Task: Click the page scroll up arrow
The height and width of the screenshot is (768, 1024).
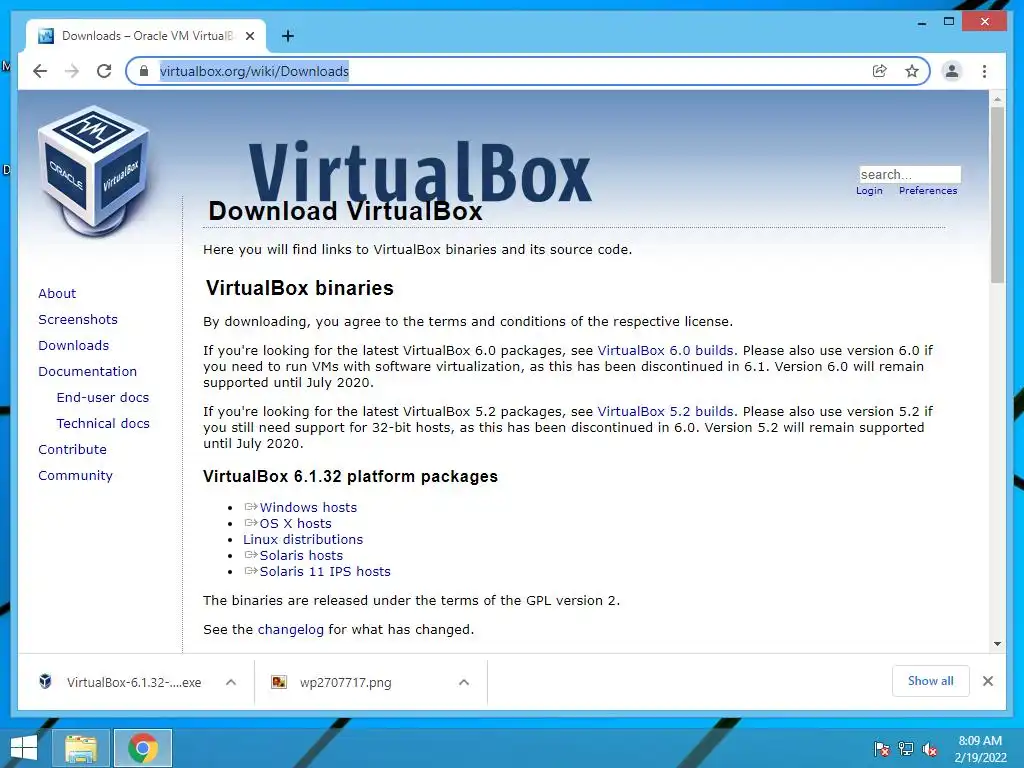Action: point(997,99)
